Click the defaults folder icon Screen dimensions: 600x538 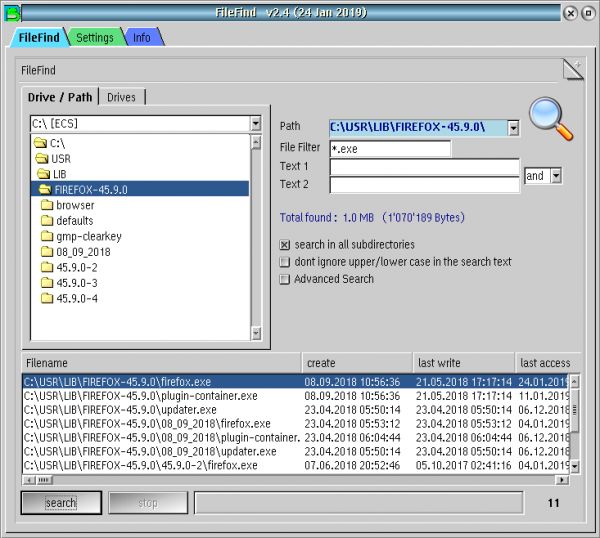point(47,221)
